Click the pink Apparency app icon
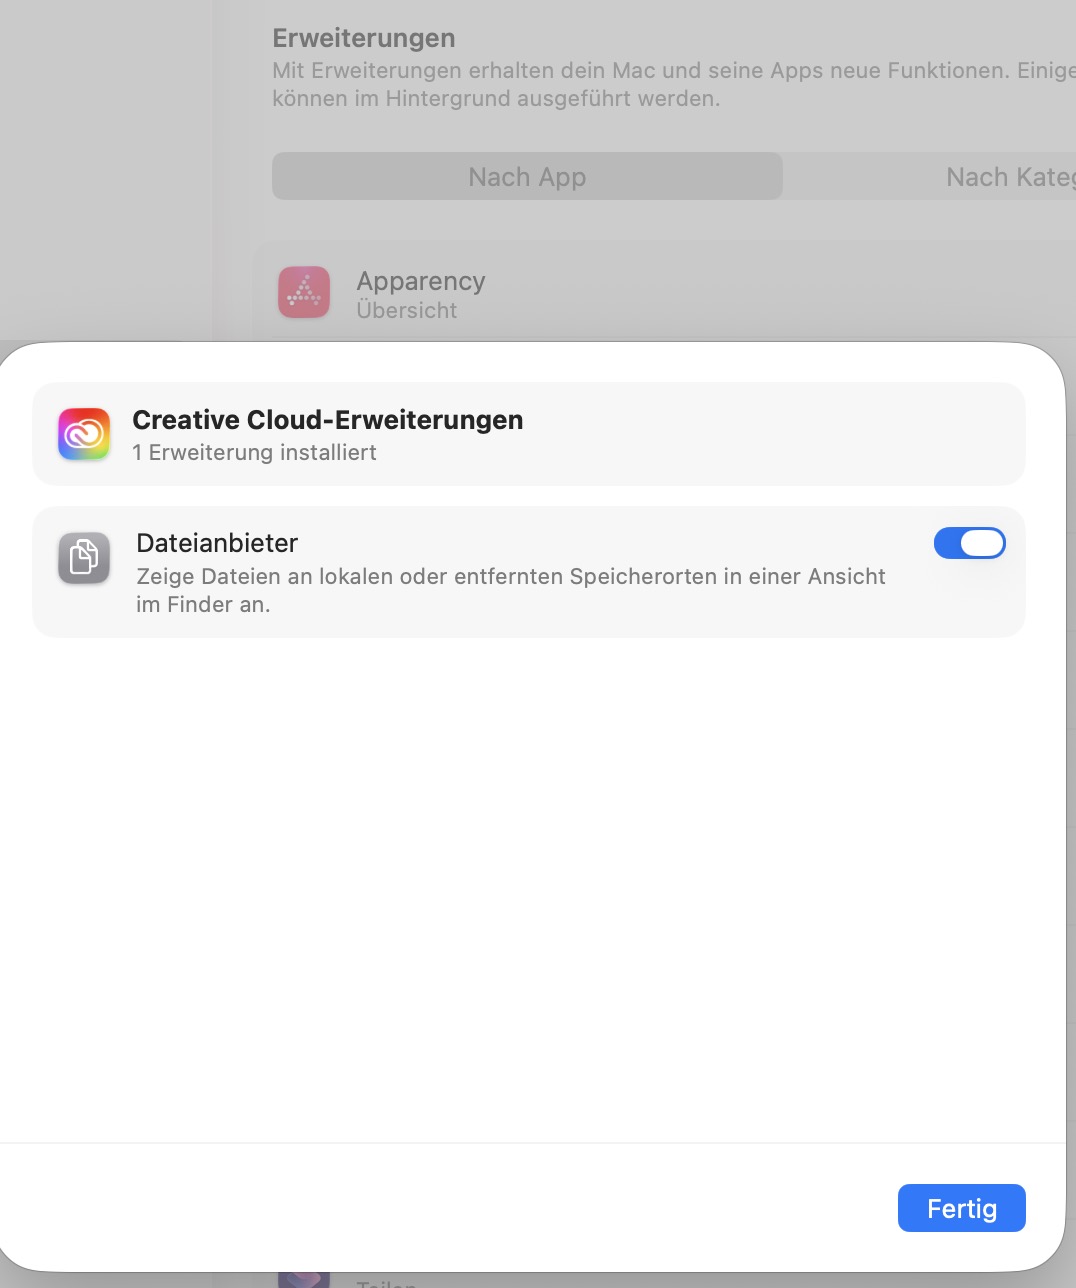 pyautogui.click(x=304, y=292)
